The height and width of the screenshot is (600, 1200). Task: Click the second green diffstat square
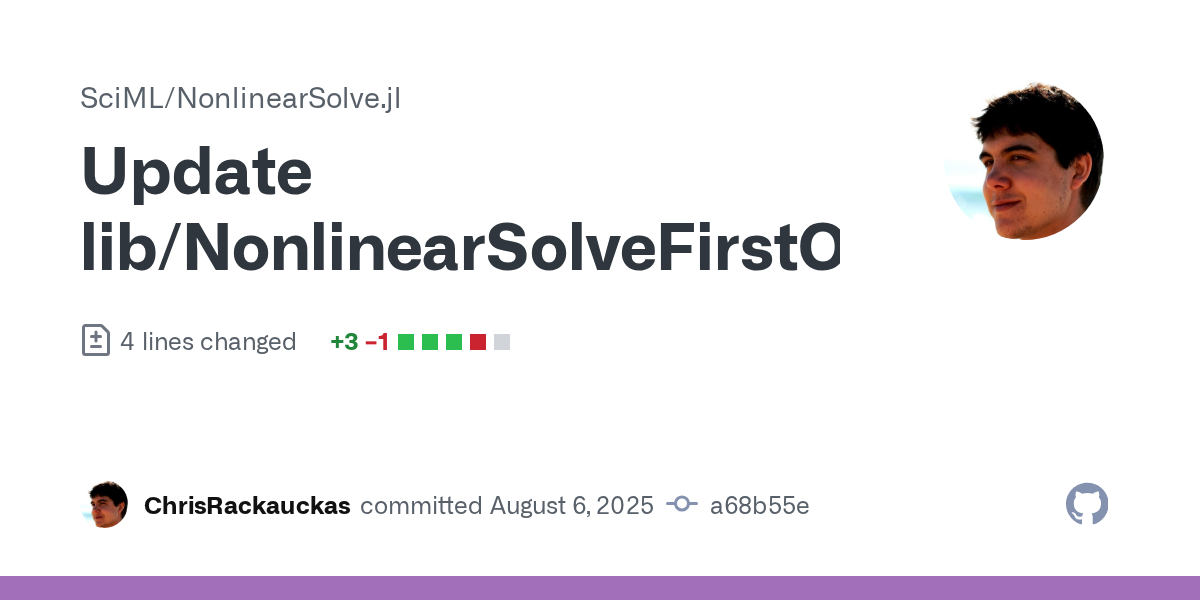coord(430,342)
